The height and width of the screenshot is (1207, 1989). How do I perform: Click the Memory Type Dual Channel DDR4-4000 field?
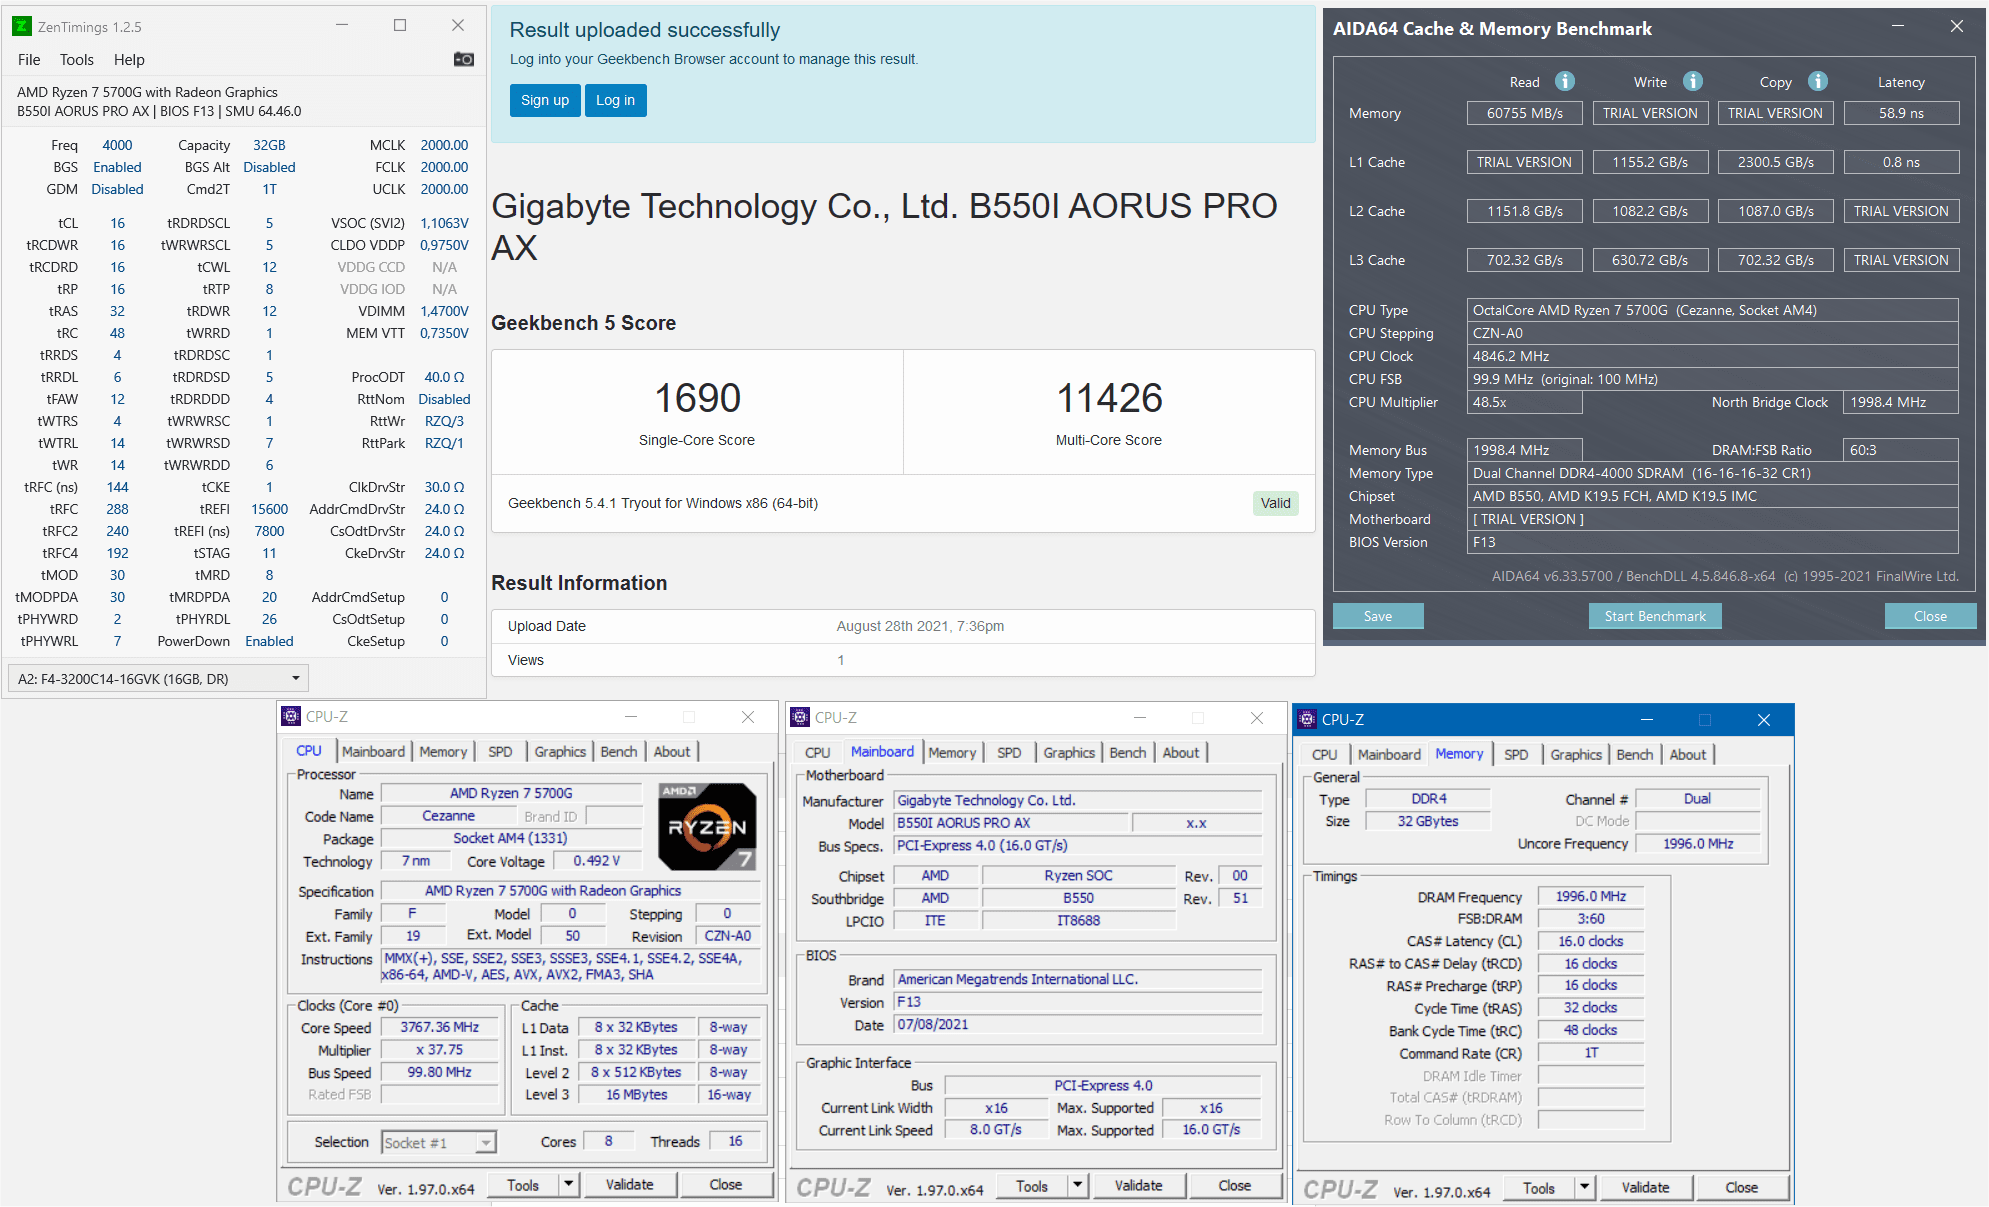[1713, 473]
